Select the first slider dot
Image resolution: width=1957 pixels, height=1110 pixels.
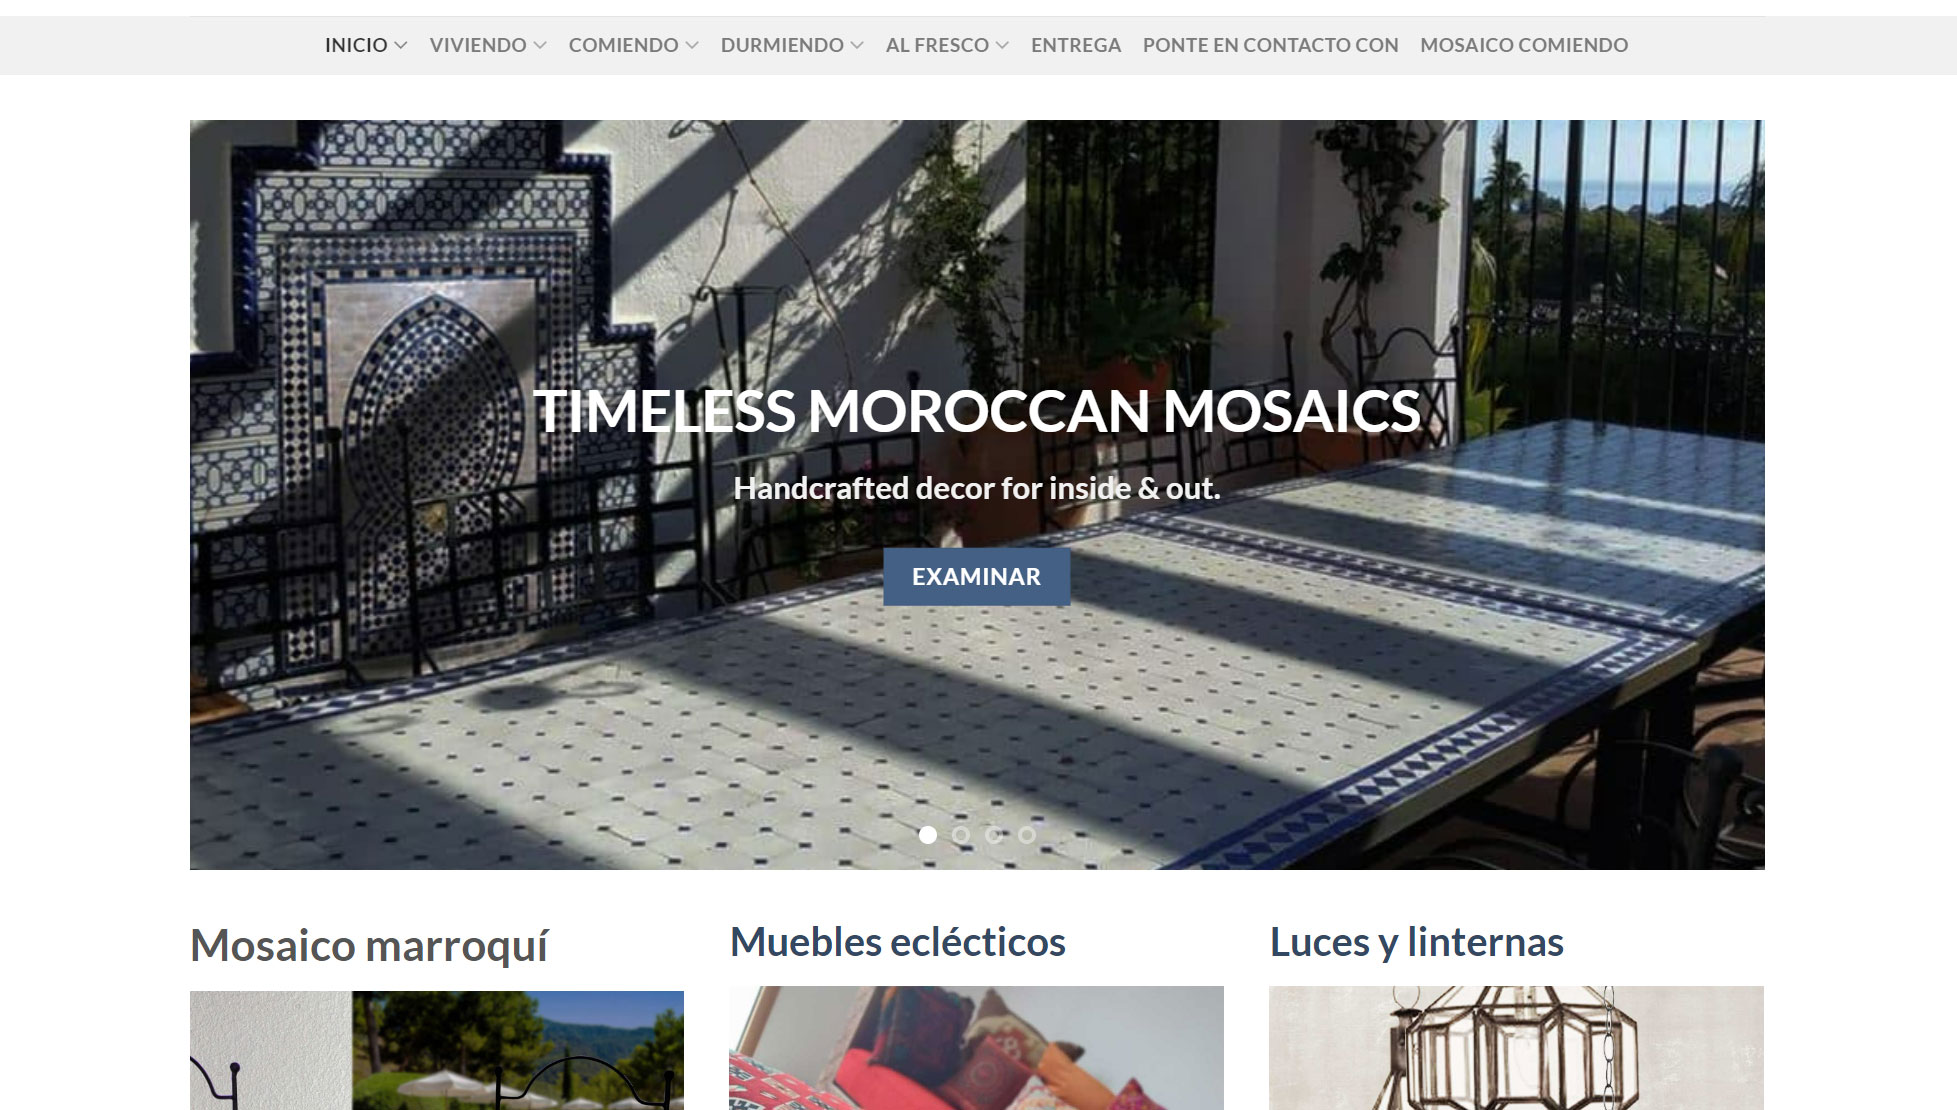click(x=928, y=834)
